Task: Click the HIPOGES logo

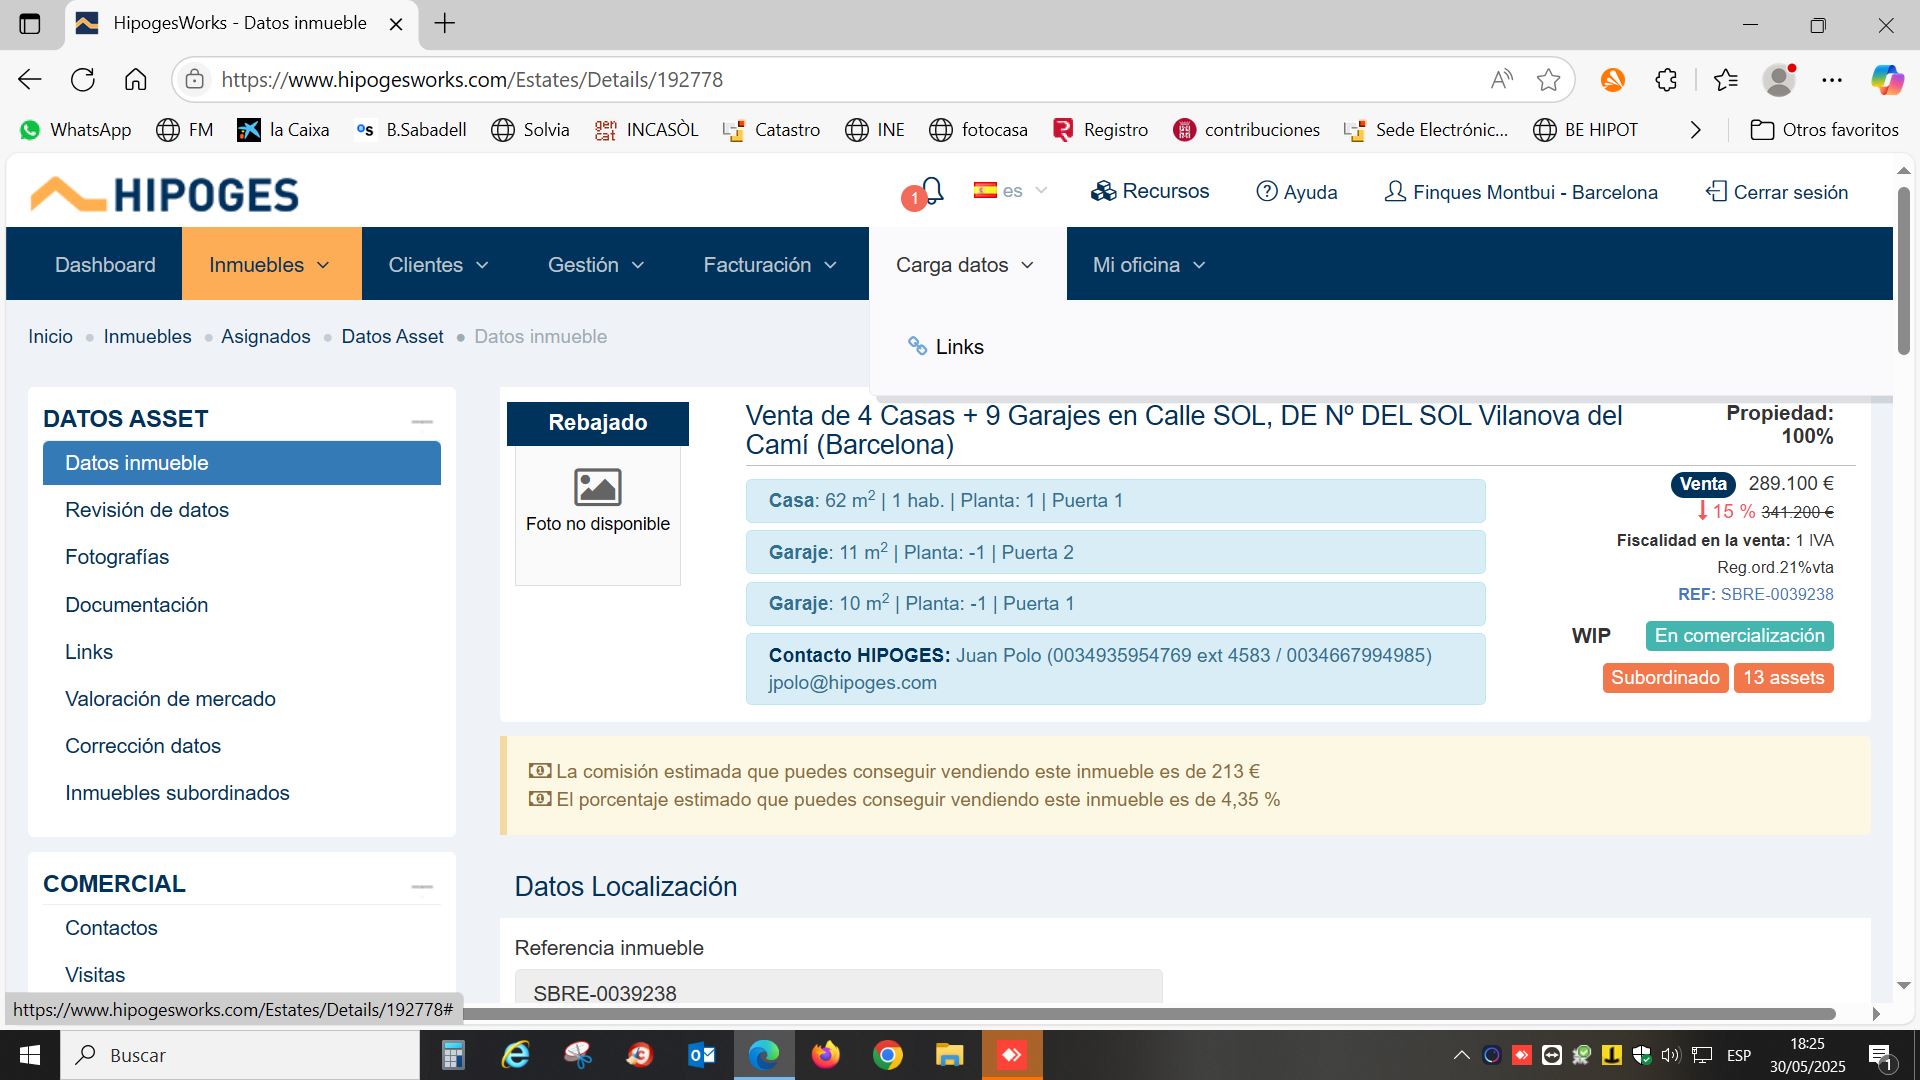Action: [x=165, y=195]
